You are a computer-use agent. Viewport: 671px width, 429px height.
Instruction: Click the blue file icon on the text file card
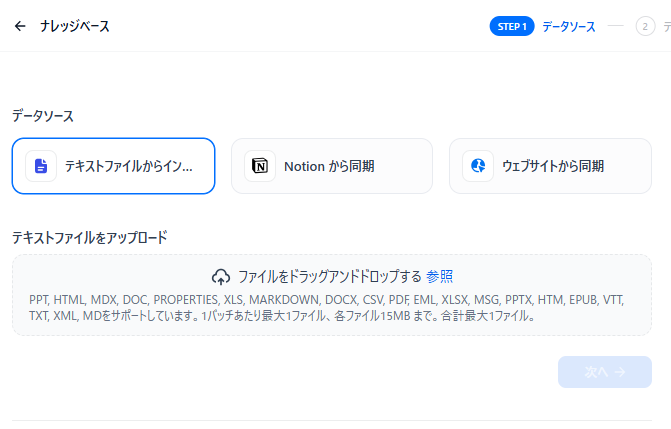tap(40, 166)
